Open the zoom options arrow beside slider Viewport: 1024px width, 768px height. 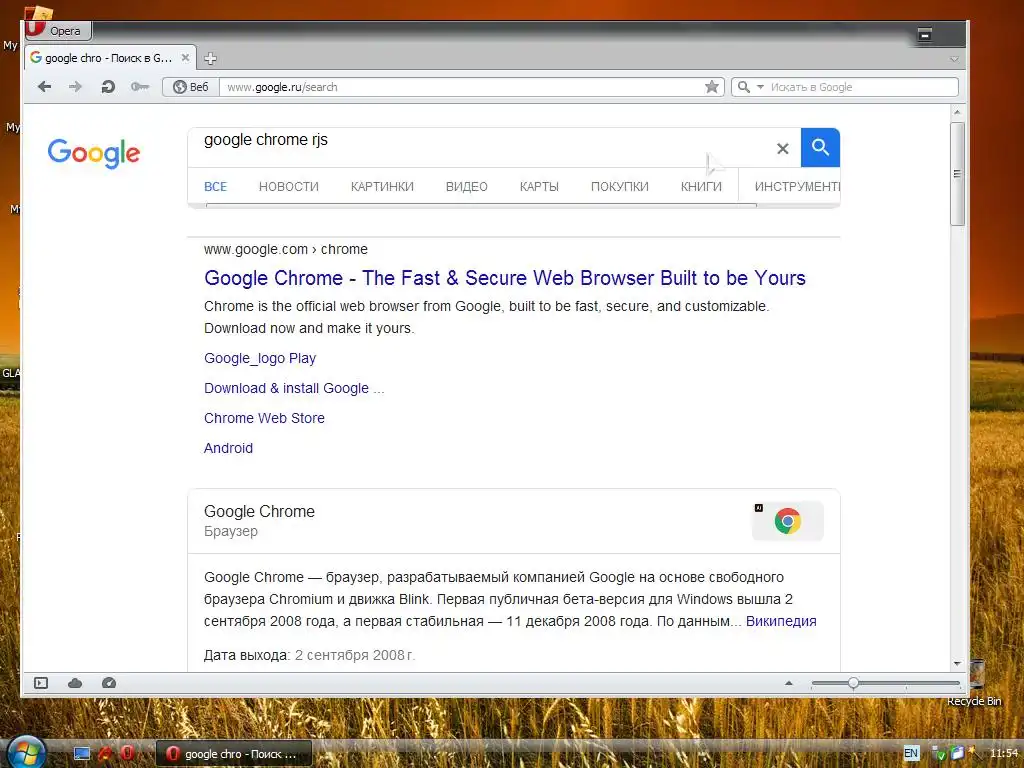tap(789, 683)
